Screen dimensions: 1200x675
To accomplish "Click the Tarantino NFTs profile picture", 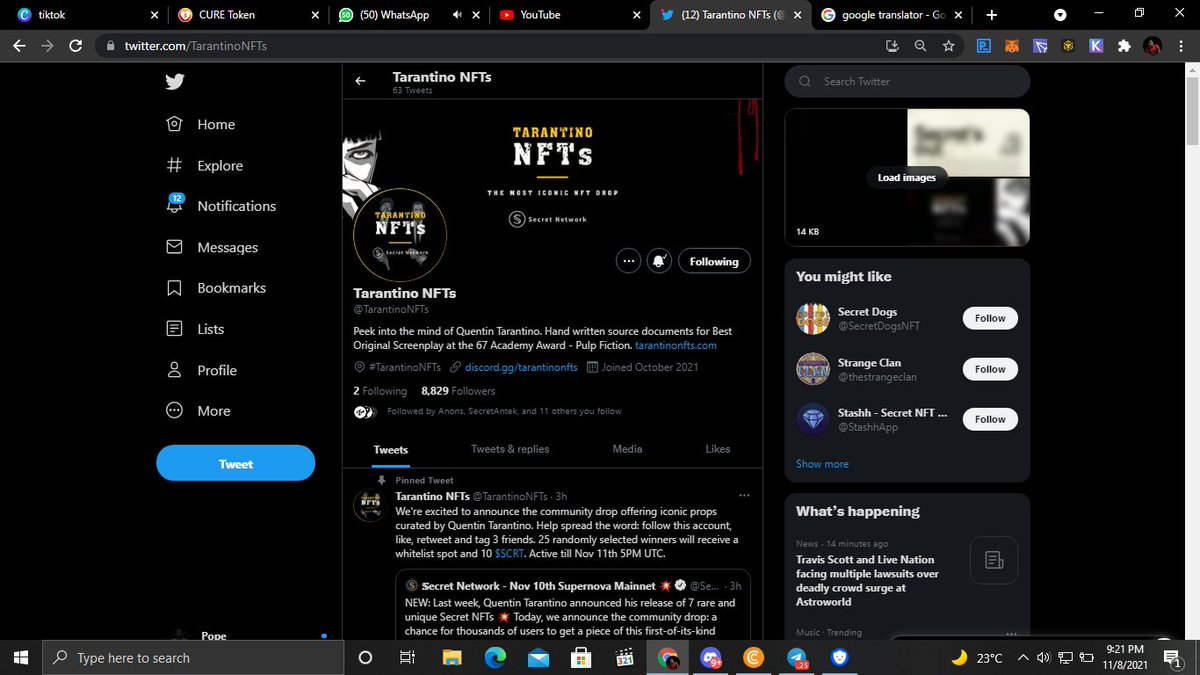I will point(400,234).
